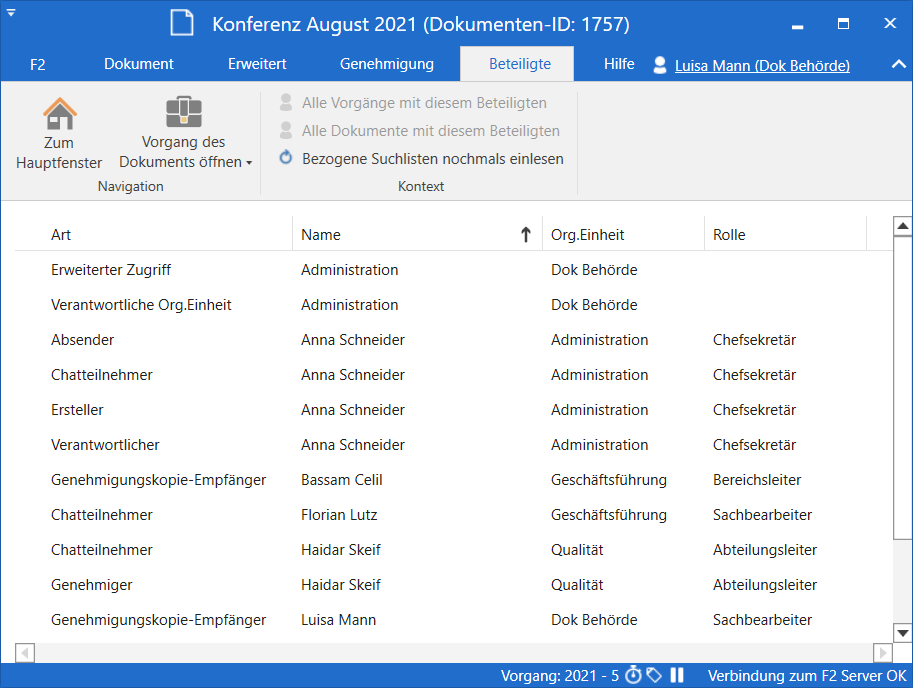Viewport: 913px width, 688px height.
Task: Click the vertical scrollbar down arrow
Action: (x=903, y=633)
